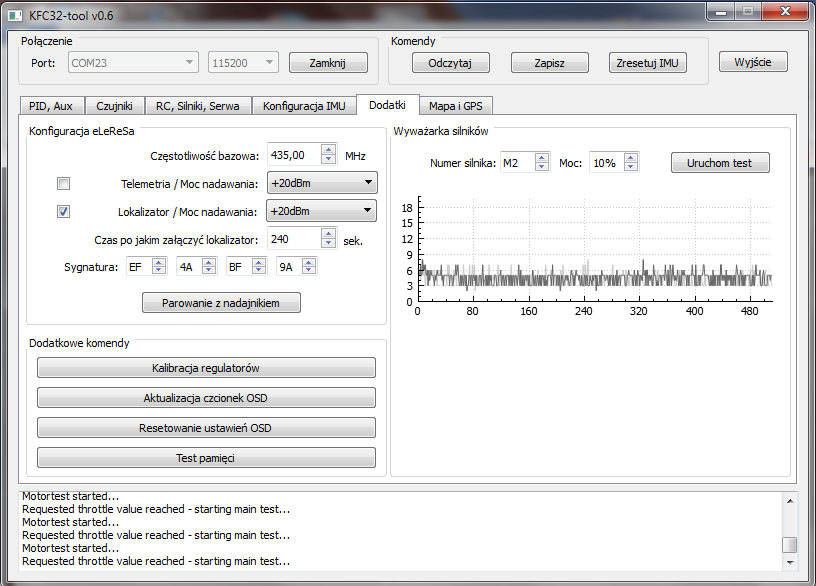Click the Zresetuj IMU button

(x=648, y=63)
